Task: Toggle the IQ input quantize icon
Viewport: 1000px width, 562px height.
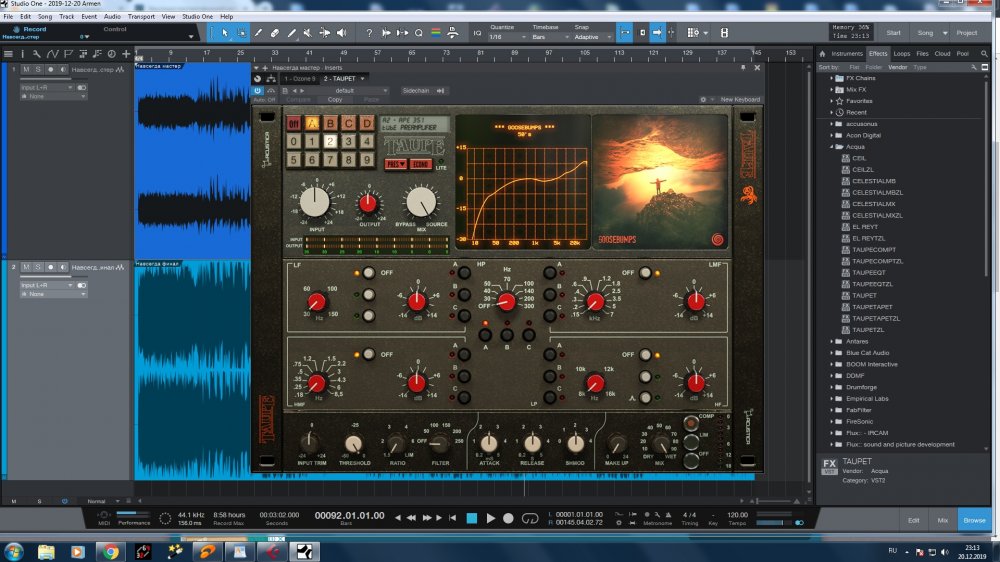Action: pyautogui.click(x=477, y=33)
